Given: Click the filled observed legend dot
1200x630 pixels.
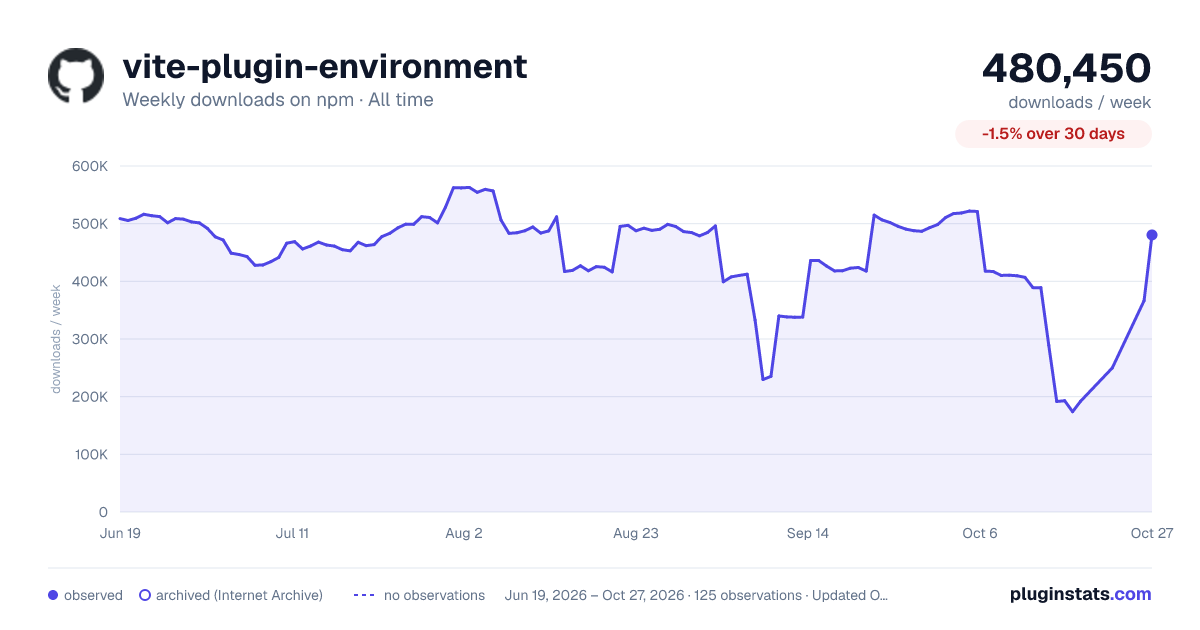Looking at the screenshot, I should coord(53,595).
